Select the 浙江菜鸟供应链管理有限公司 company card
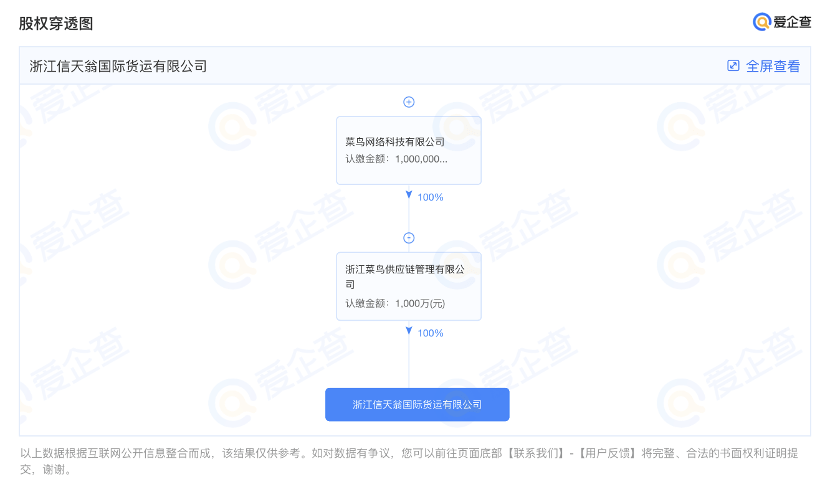This screenshot has width=830, height=482. [x=409, y=286]
